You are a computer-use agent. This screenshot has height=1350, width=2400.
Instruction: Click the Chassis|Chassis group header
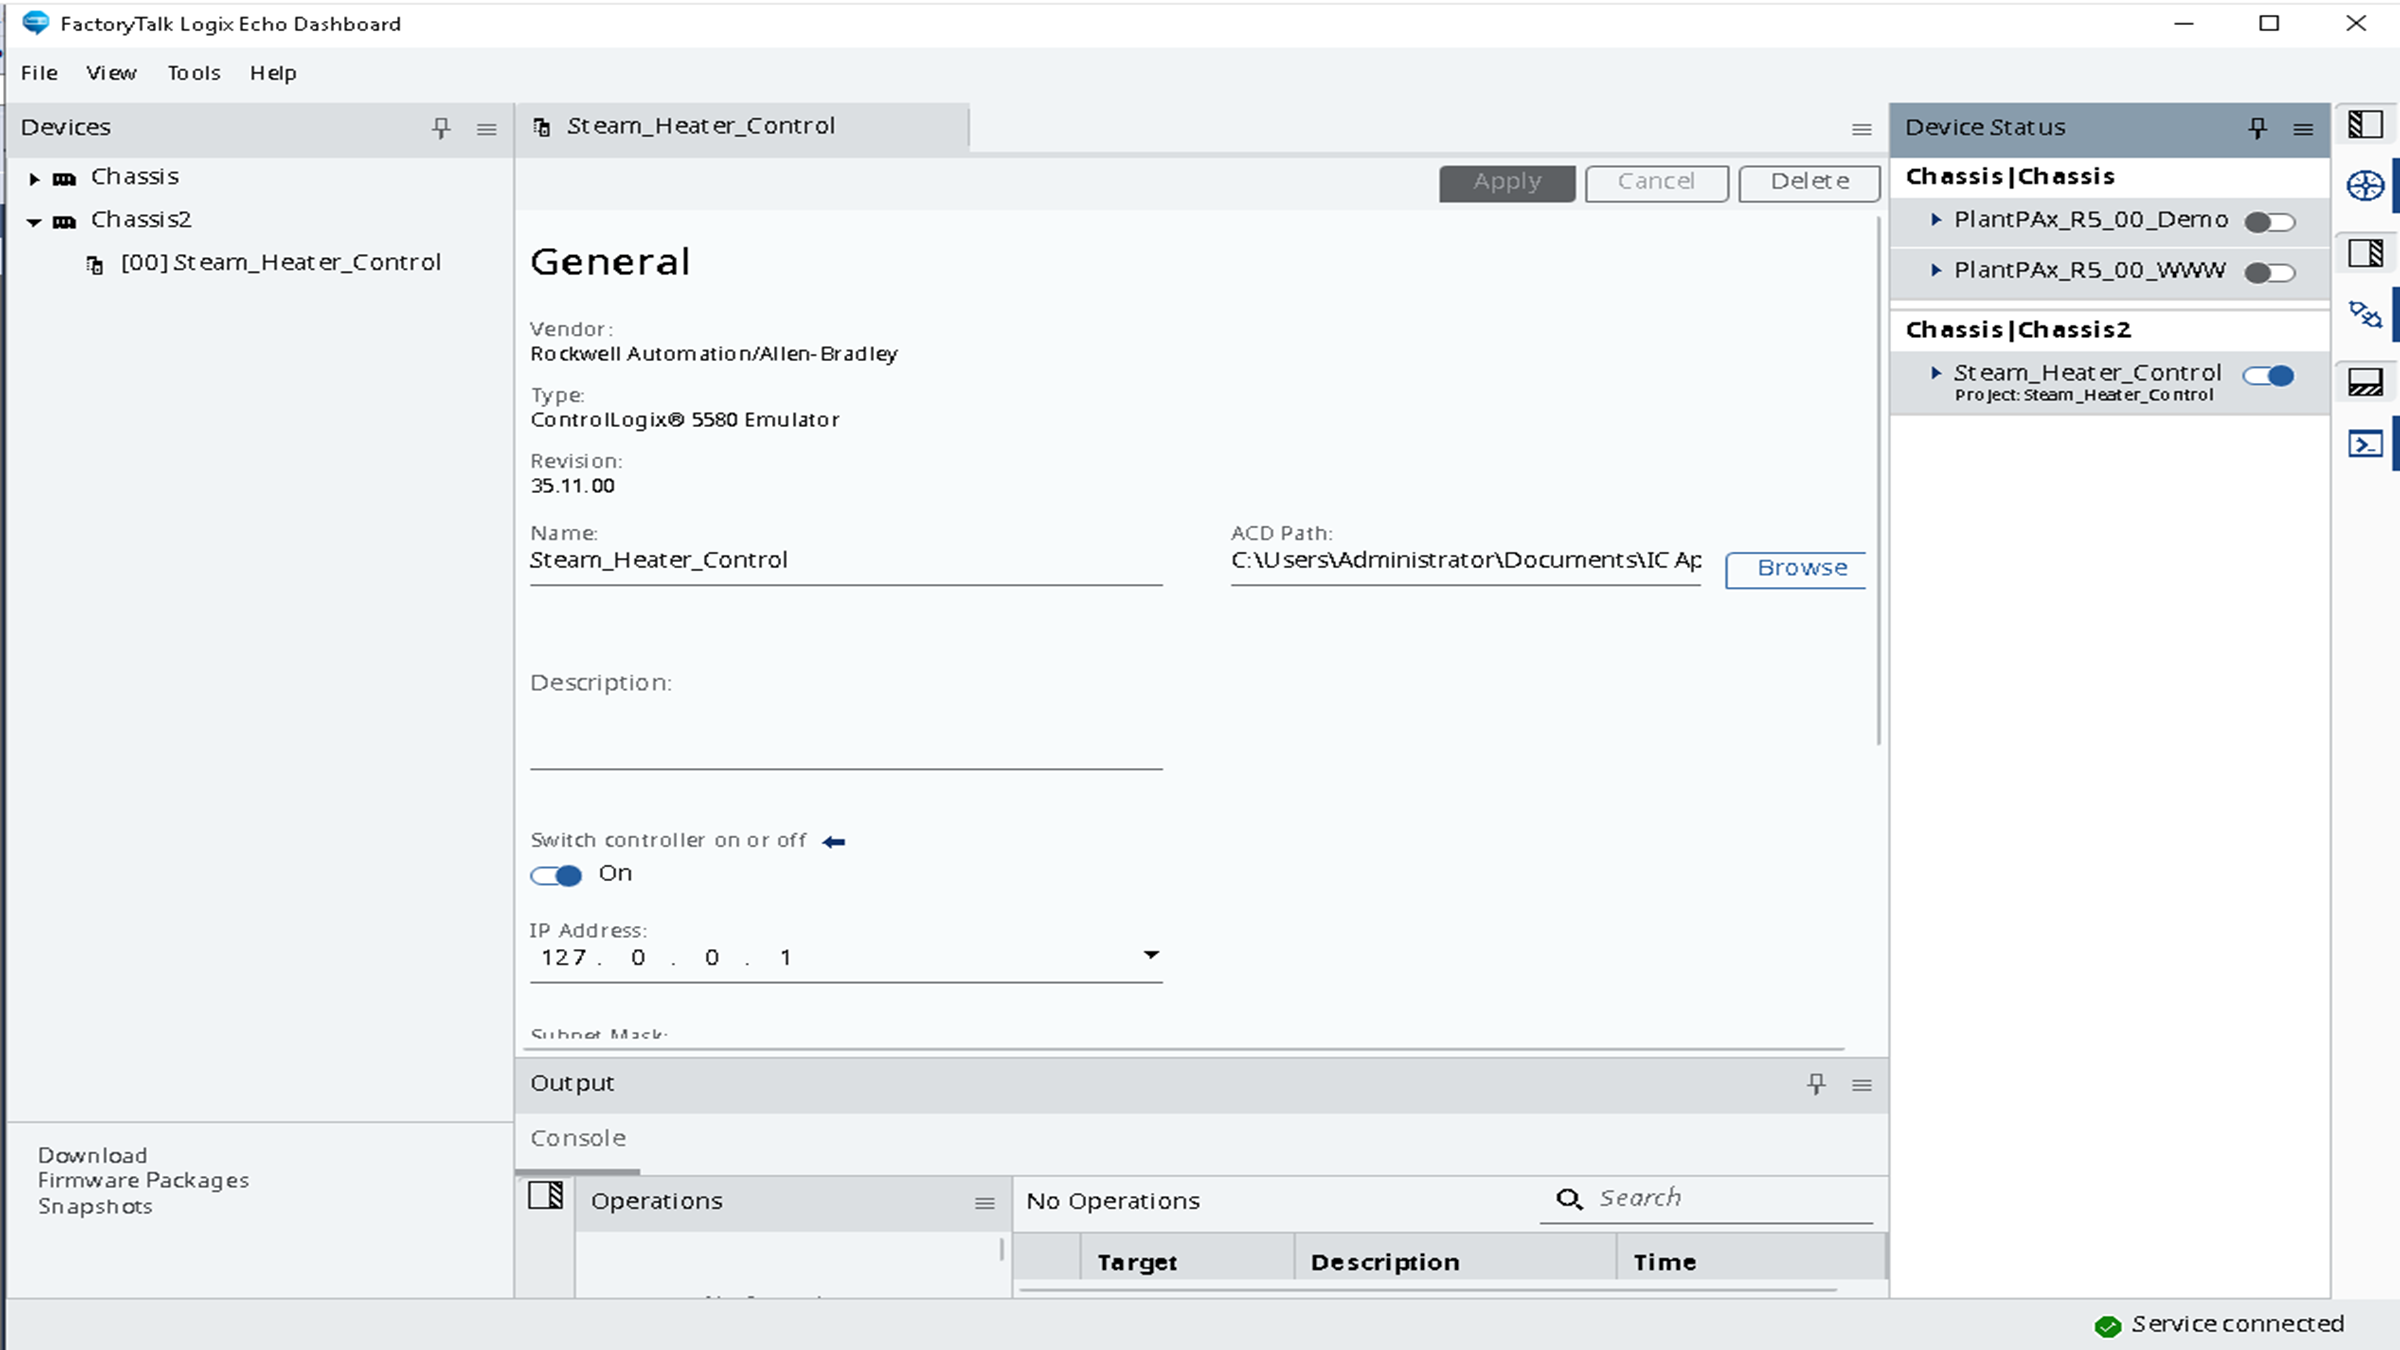point(2010,177)
